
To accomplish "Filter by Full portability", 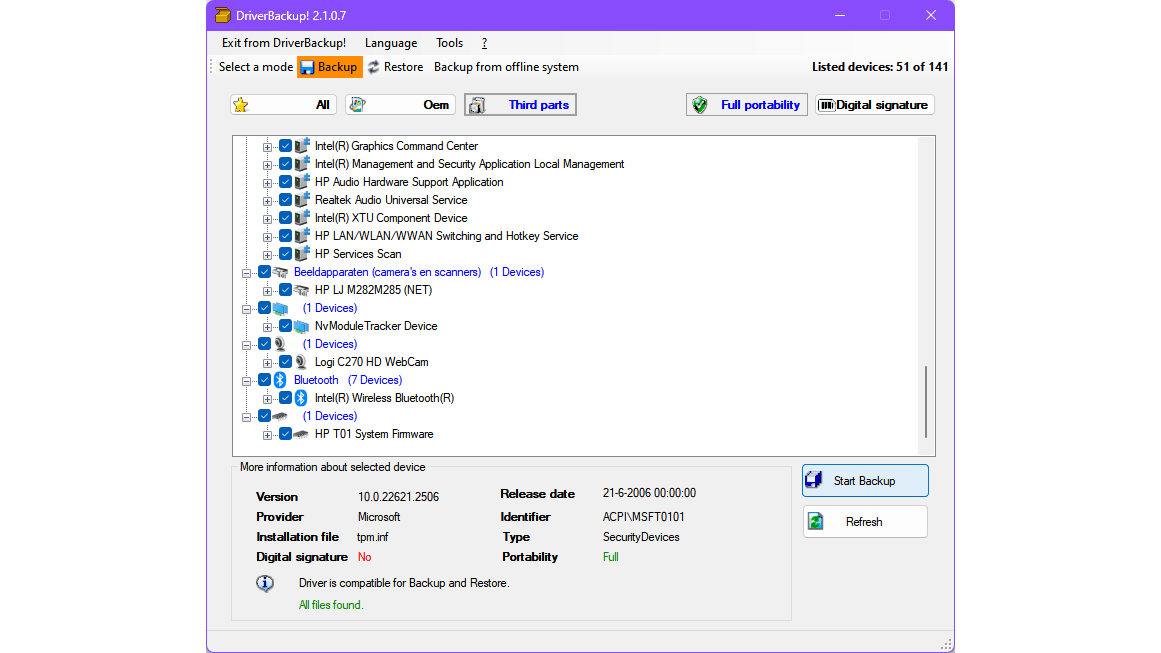I will point(746,105).
